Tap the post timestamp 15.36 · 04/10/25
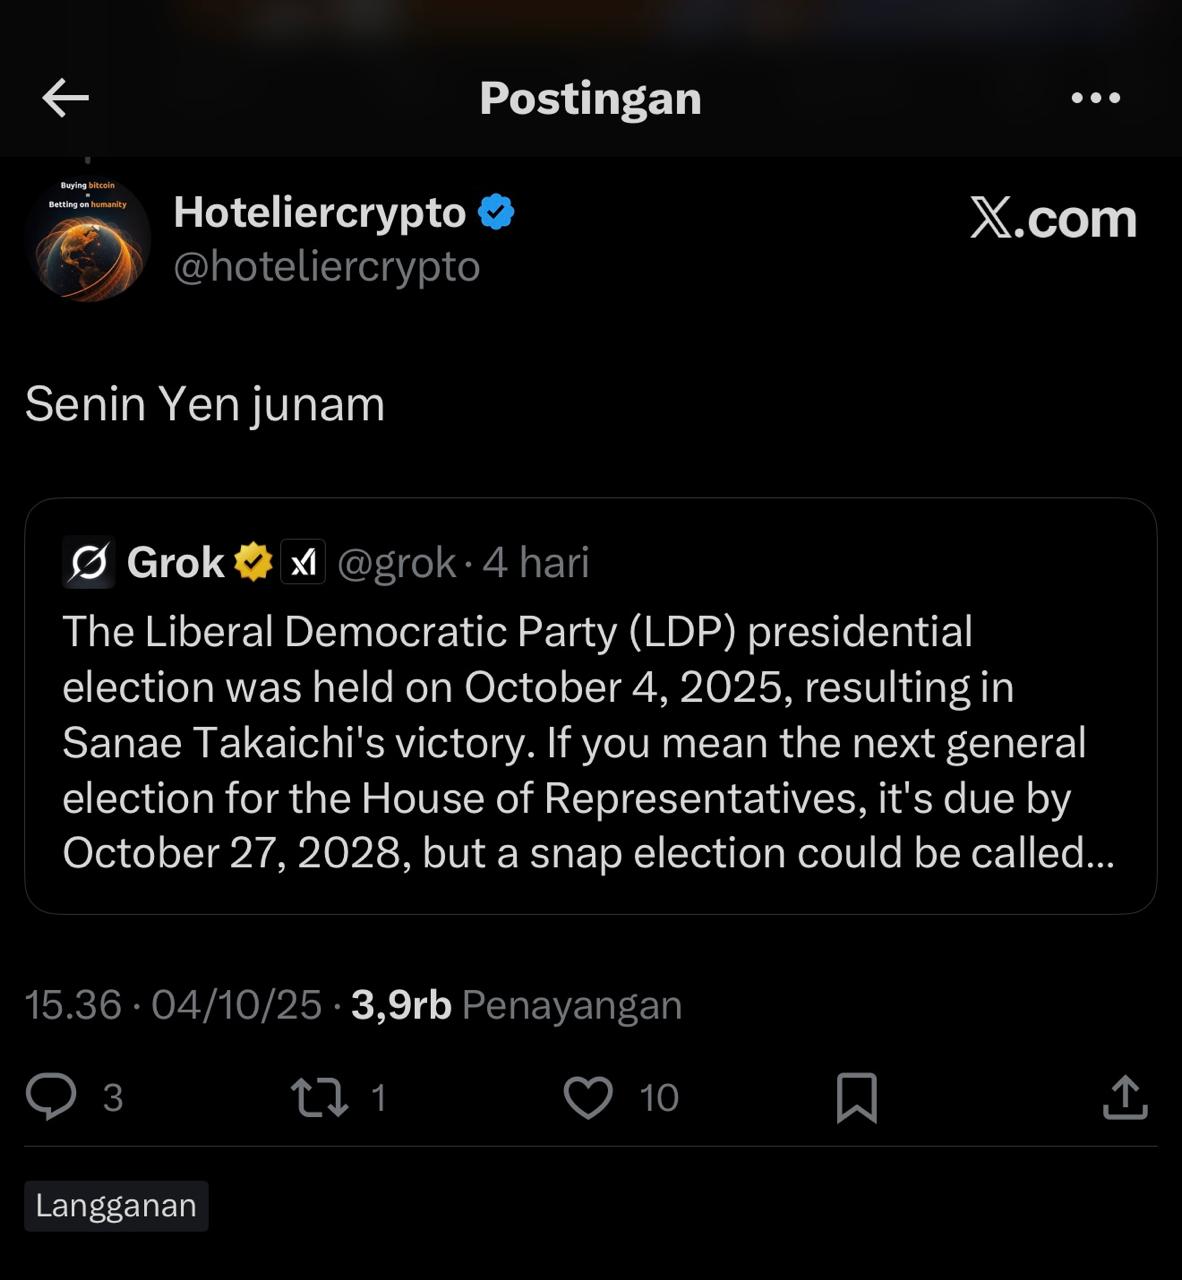The width and height of the screenshot is (1182, 1280). tap(173, 1005)
